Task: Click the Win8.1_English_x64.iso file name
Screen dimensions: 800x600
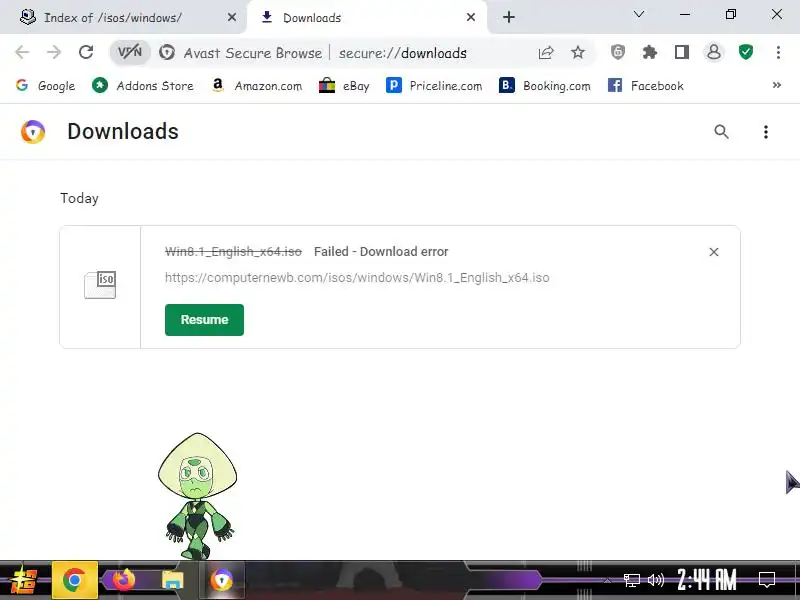Action: click(x=233, y=252)
